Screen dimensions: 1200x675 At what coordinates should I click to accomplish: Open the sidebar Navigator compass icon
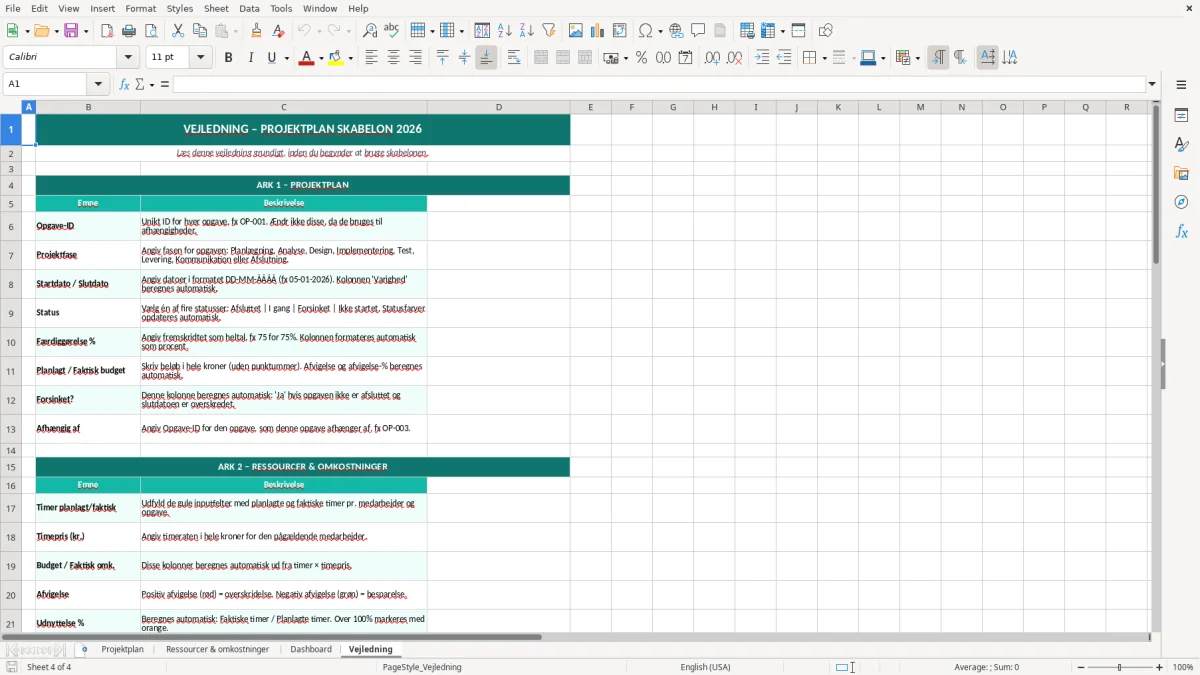[x=1181, y=202]
